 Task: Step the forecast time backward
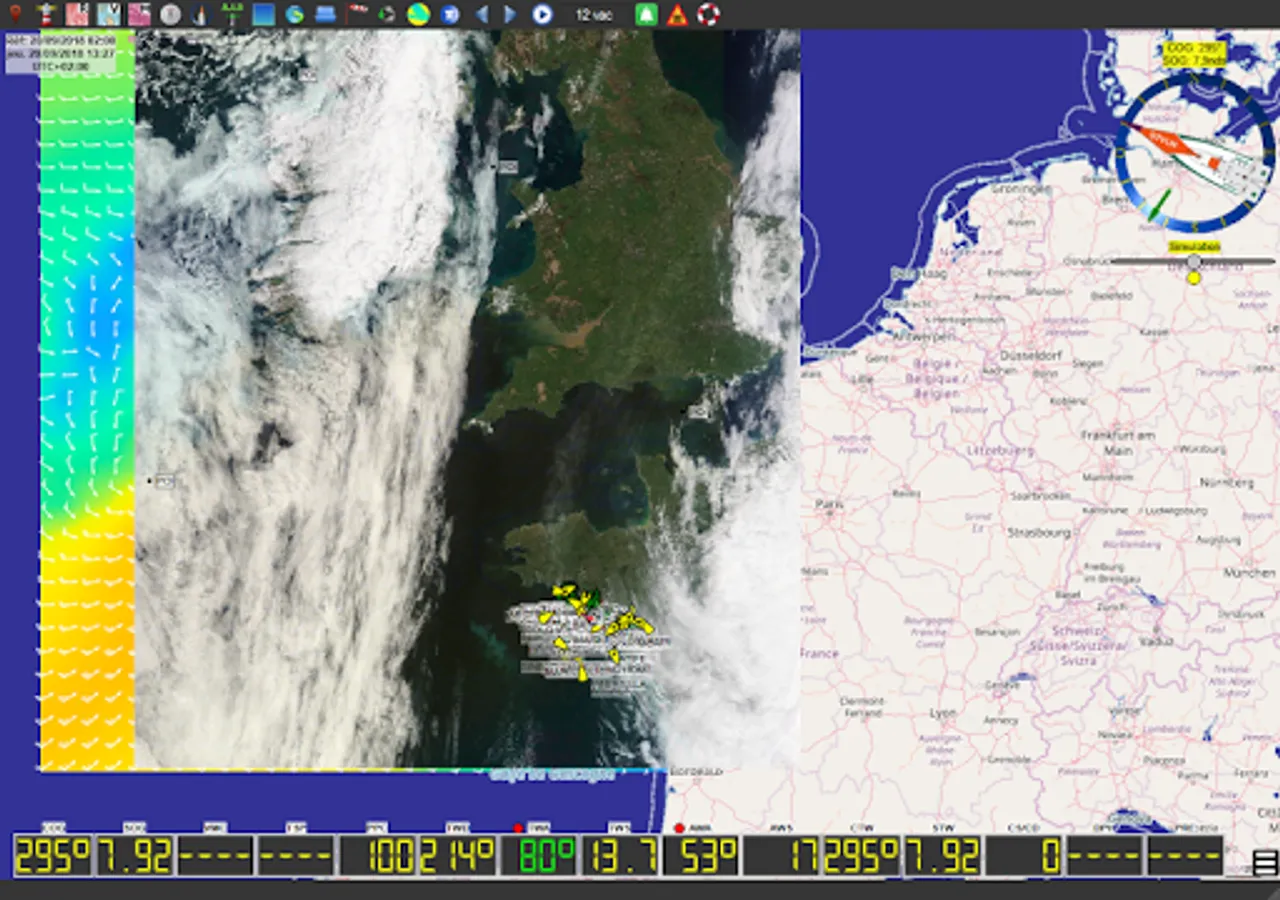point(481,14)
